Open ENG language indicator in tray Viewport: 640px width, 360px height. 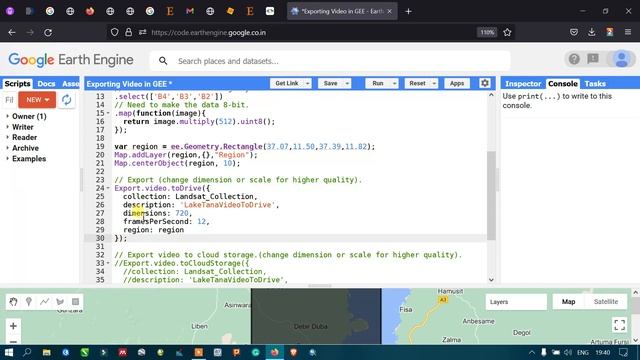point(582,352)
